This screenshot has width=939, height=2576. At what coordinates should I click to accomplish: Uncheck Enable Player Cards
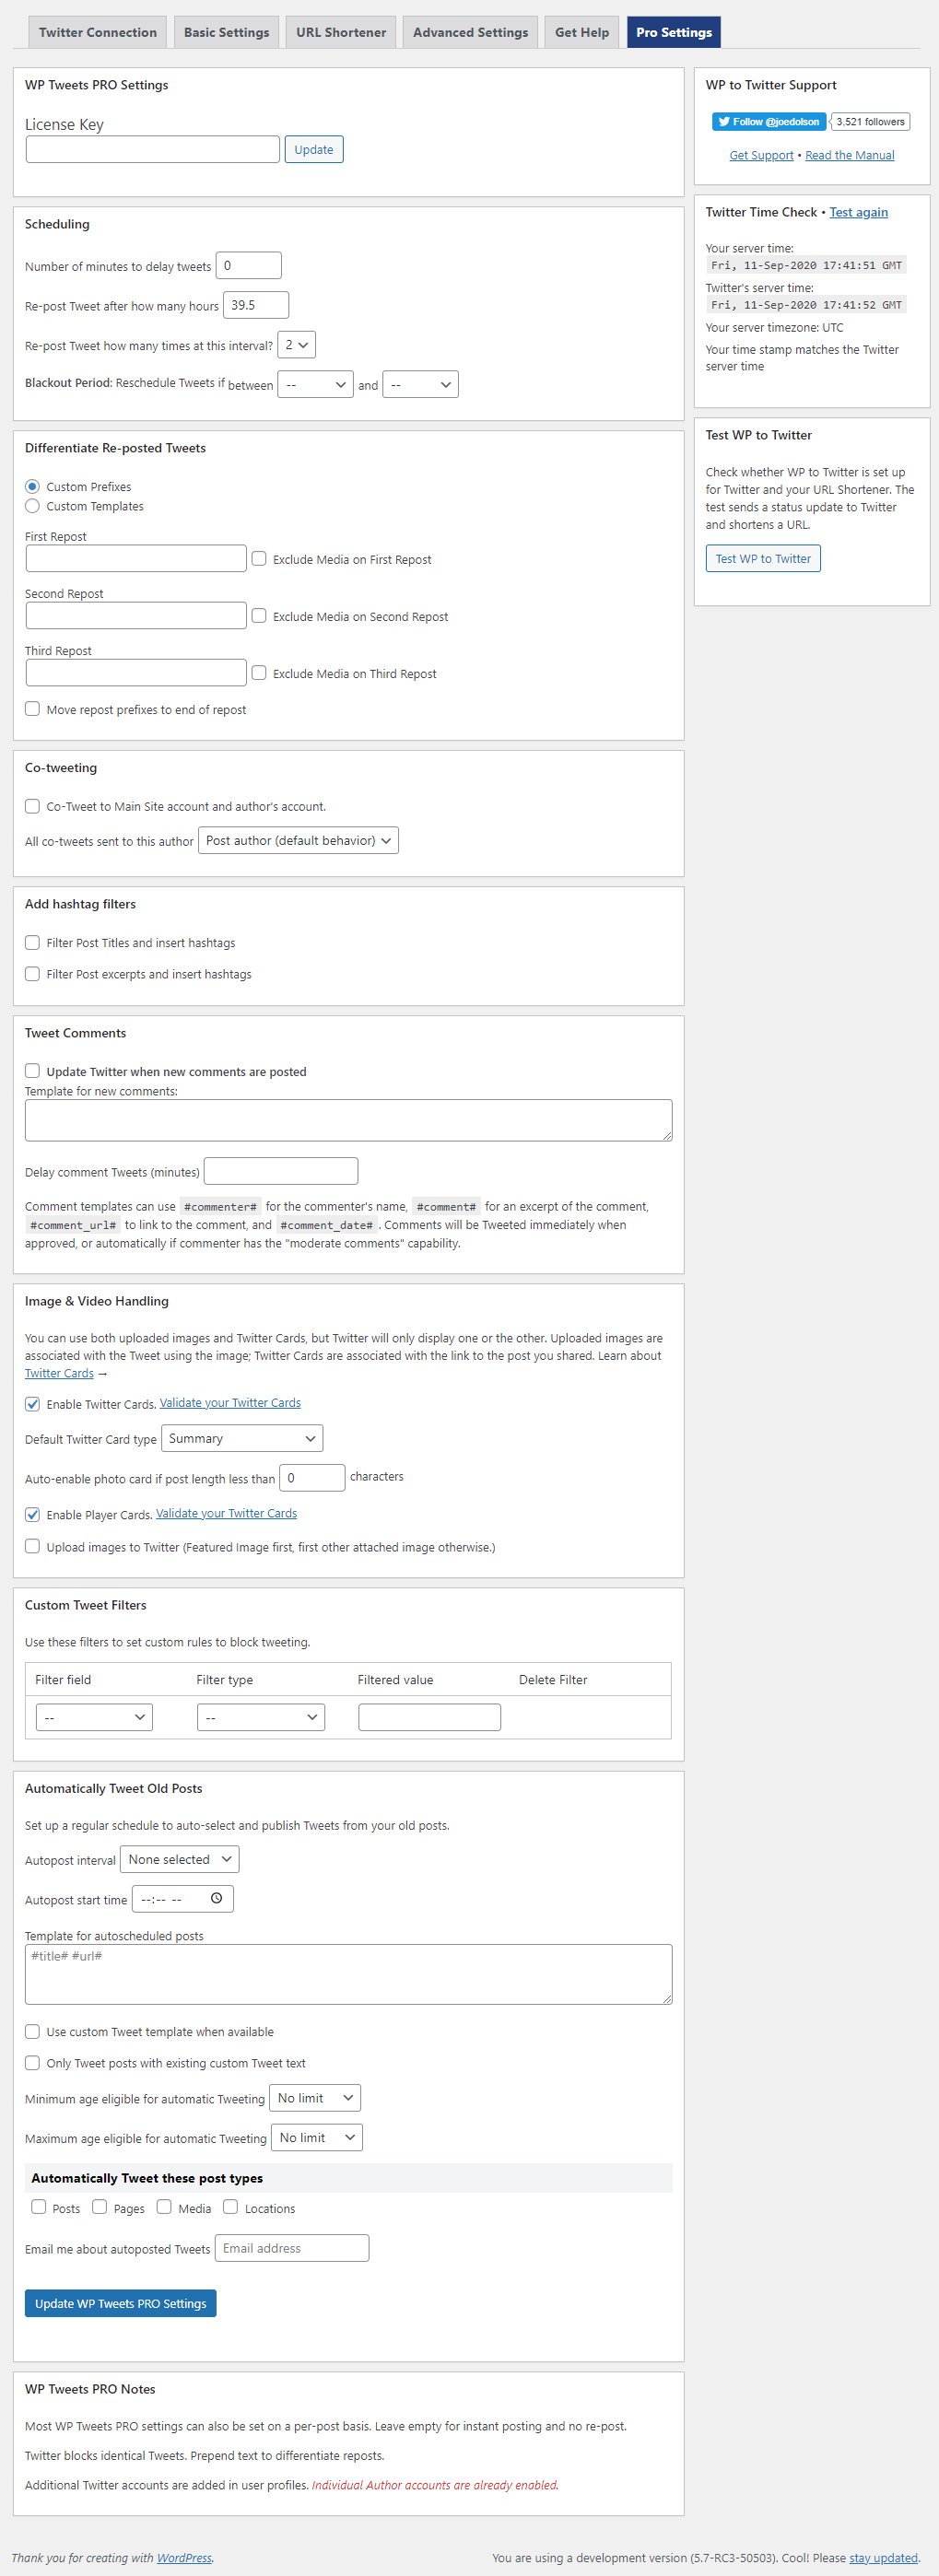[x=33, y=1514]
